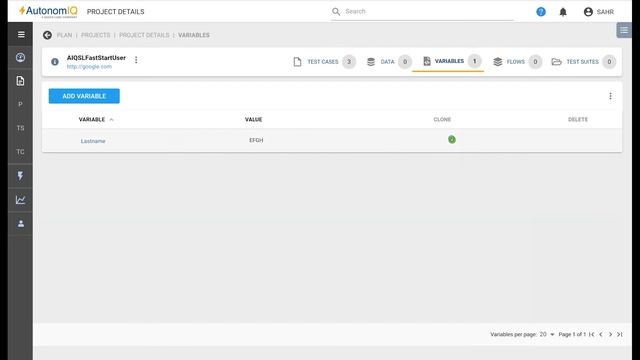
Task: Open the P projects sidebar item
Action: (x=20, y=104)
